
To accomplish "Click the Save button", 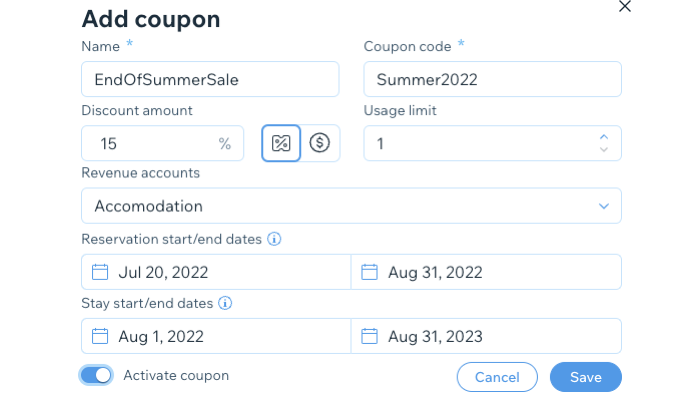I will point(586,377).
